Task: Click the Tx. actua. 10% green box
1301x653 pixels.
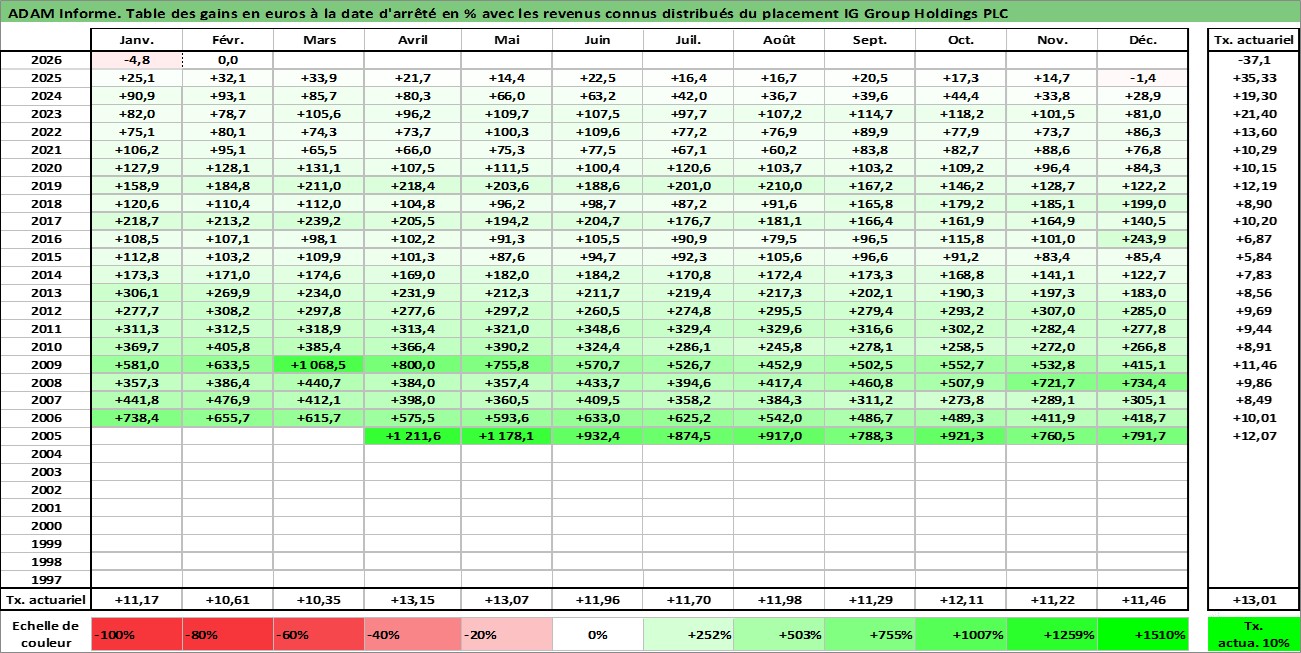Action: [x=1254, y=634]
